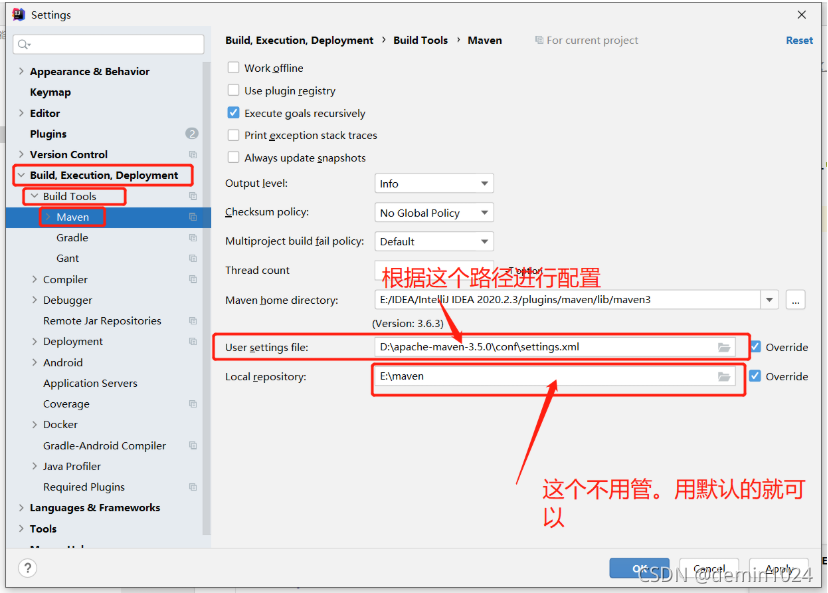
Task: Click project-level icon beside Gant
Action: pyautogui.click(x=193, y=258)
